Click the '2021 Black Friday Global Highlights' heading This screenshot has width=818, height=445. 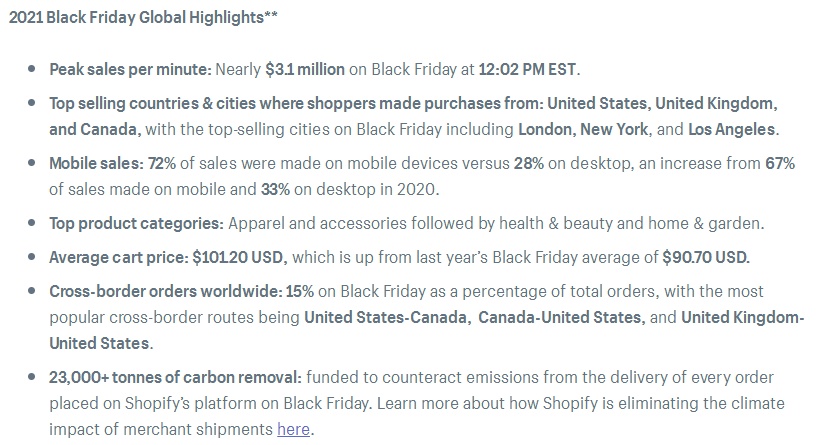(143, 17)
